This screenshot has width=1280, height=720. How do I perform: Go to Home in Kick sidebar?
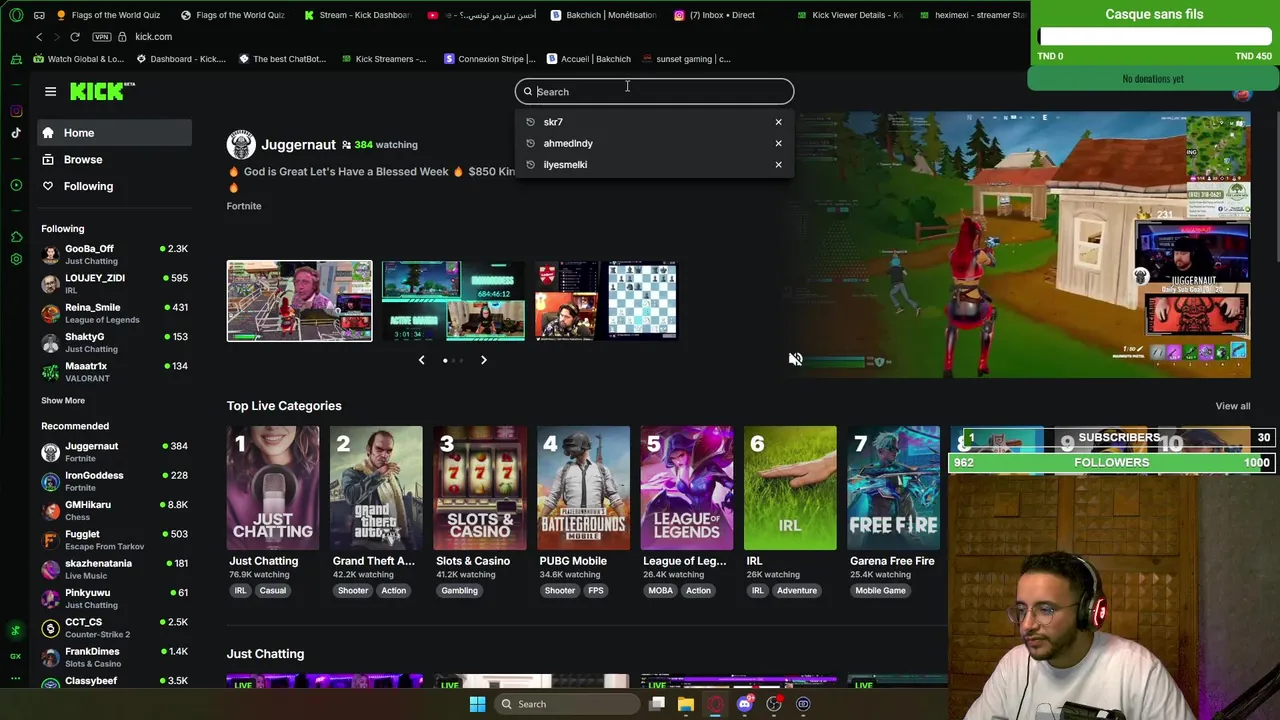click(x=114, y=133)
